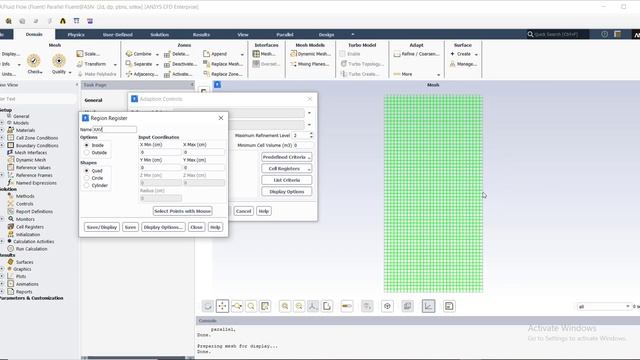Click the axes orientation view icon
This screenshot has height=360, width=640.
[x=313, y=306]
